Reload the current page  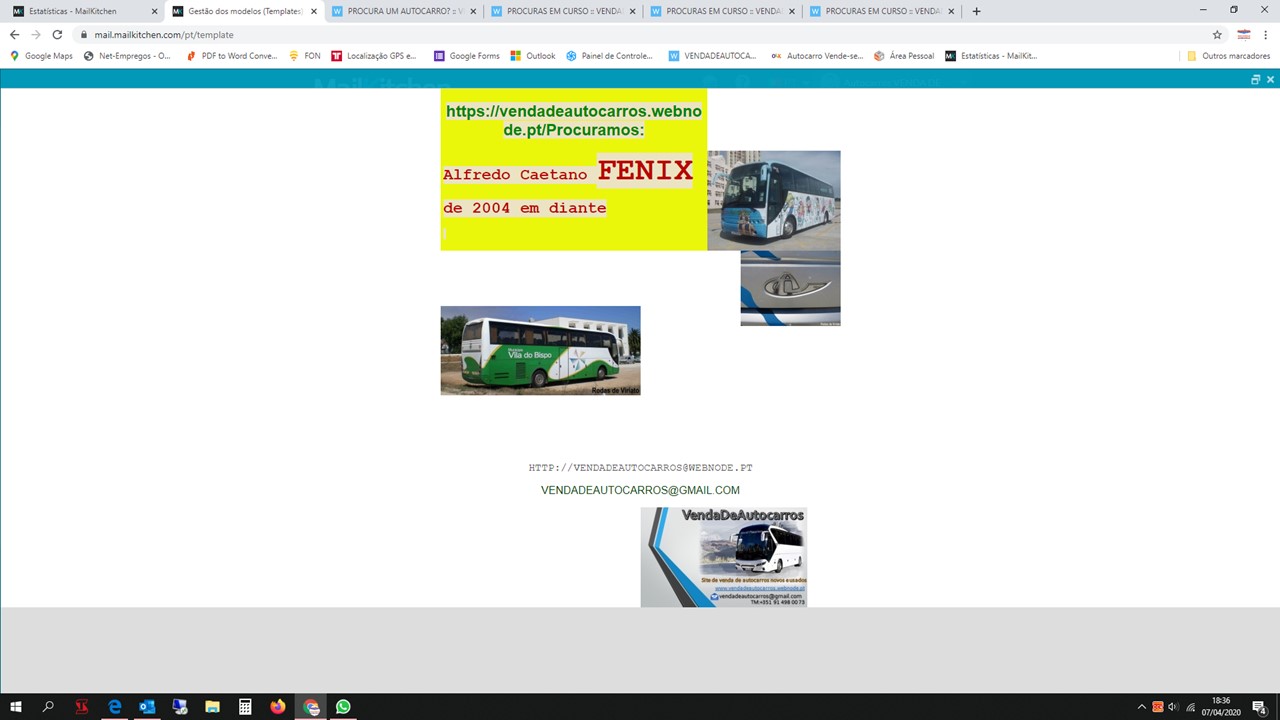[57, 35]
